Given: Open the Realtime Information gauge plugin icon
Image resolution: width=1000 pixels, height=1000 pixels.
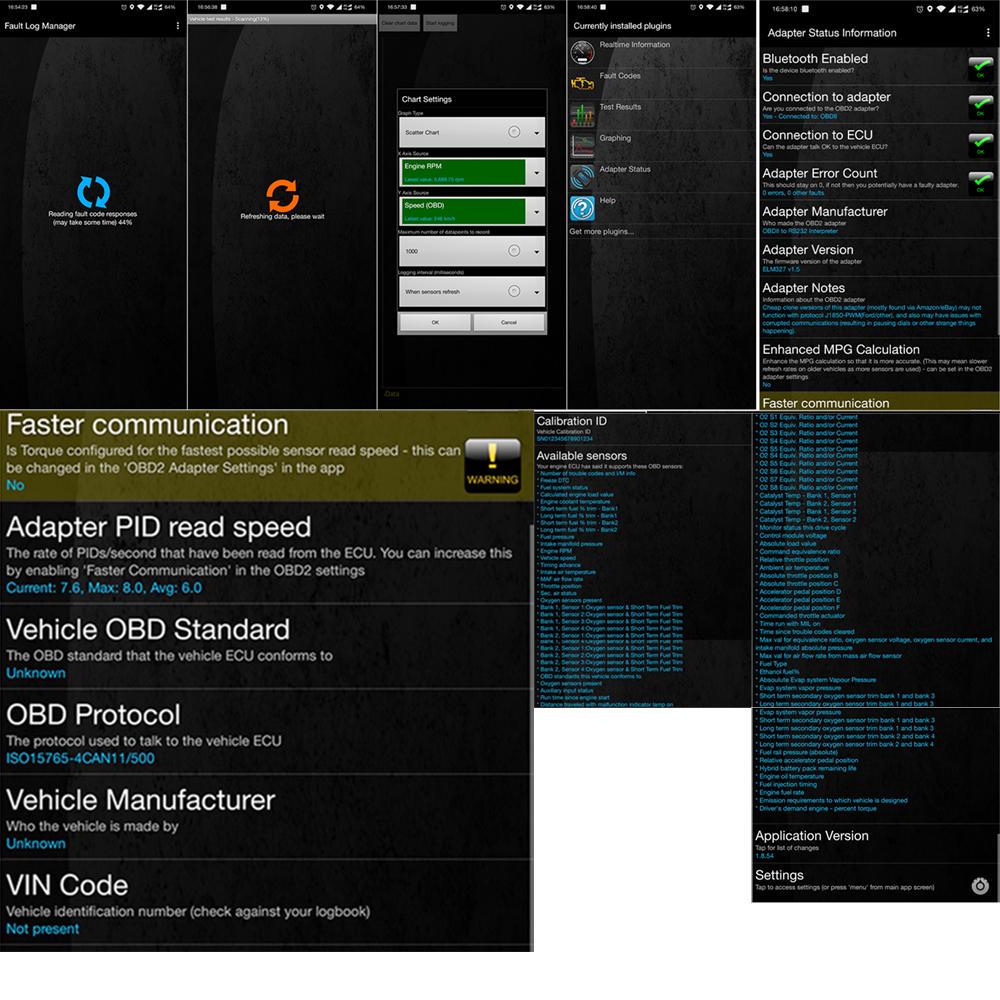Looking at the screenshot, I should (x=582, y=52).
